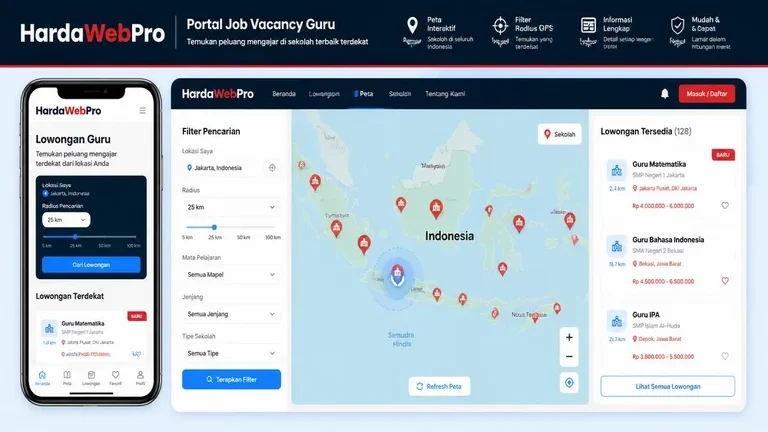This screenshot has height=432, width=768.
Task: Favorite the Guru Bahasa Indonesia heart icon
Action: click(725, 281)
